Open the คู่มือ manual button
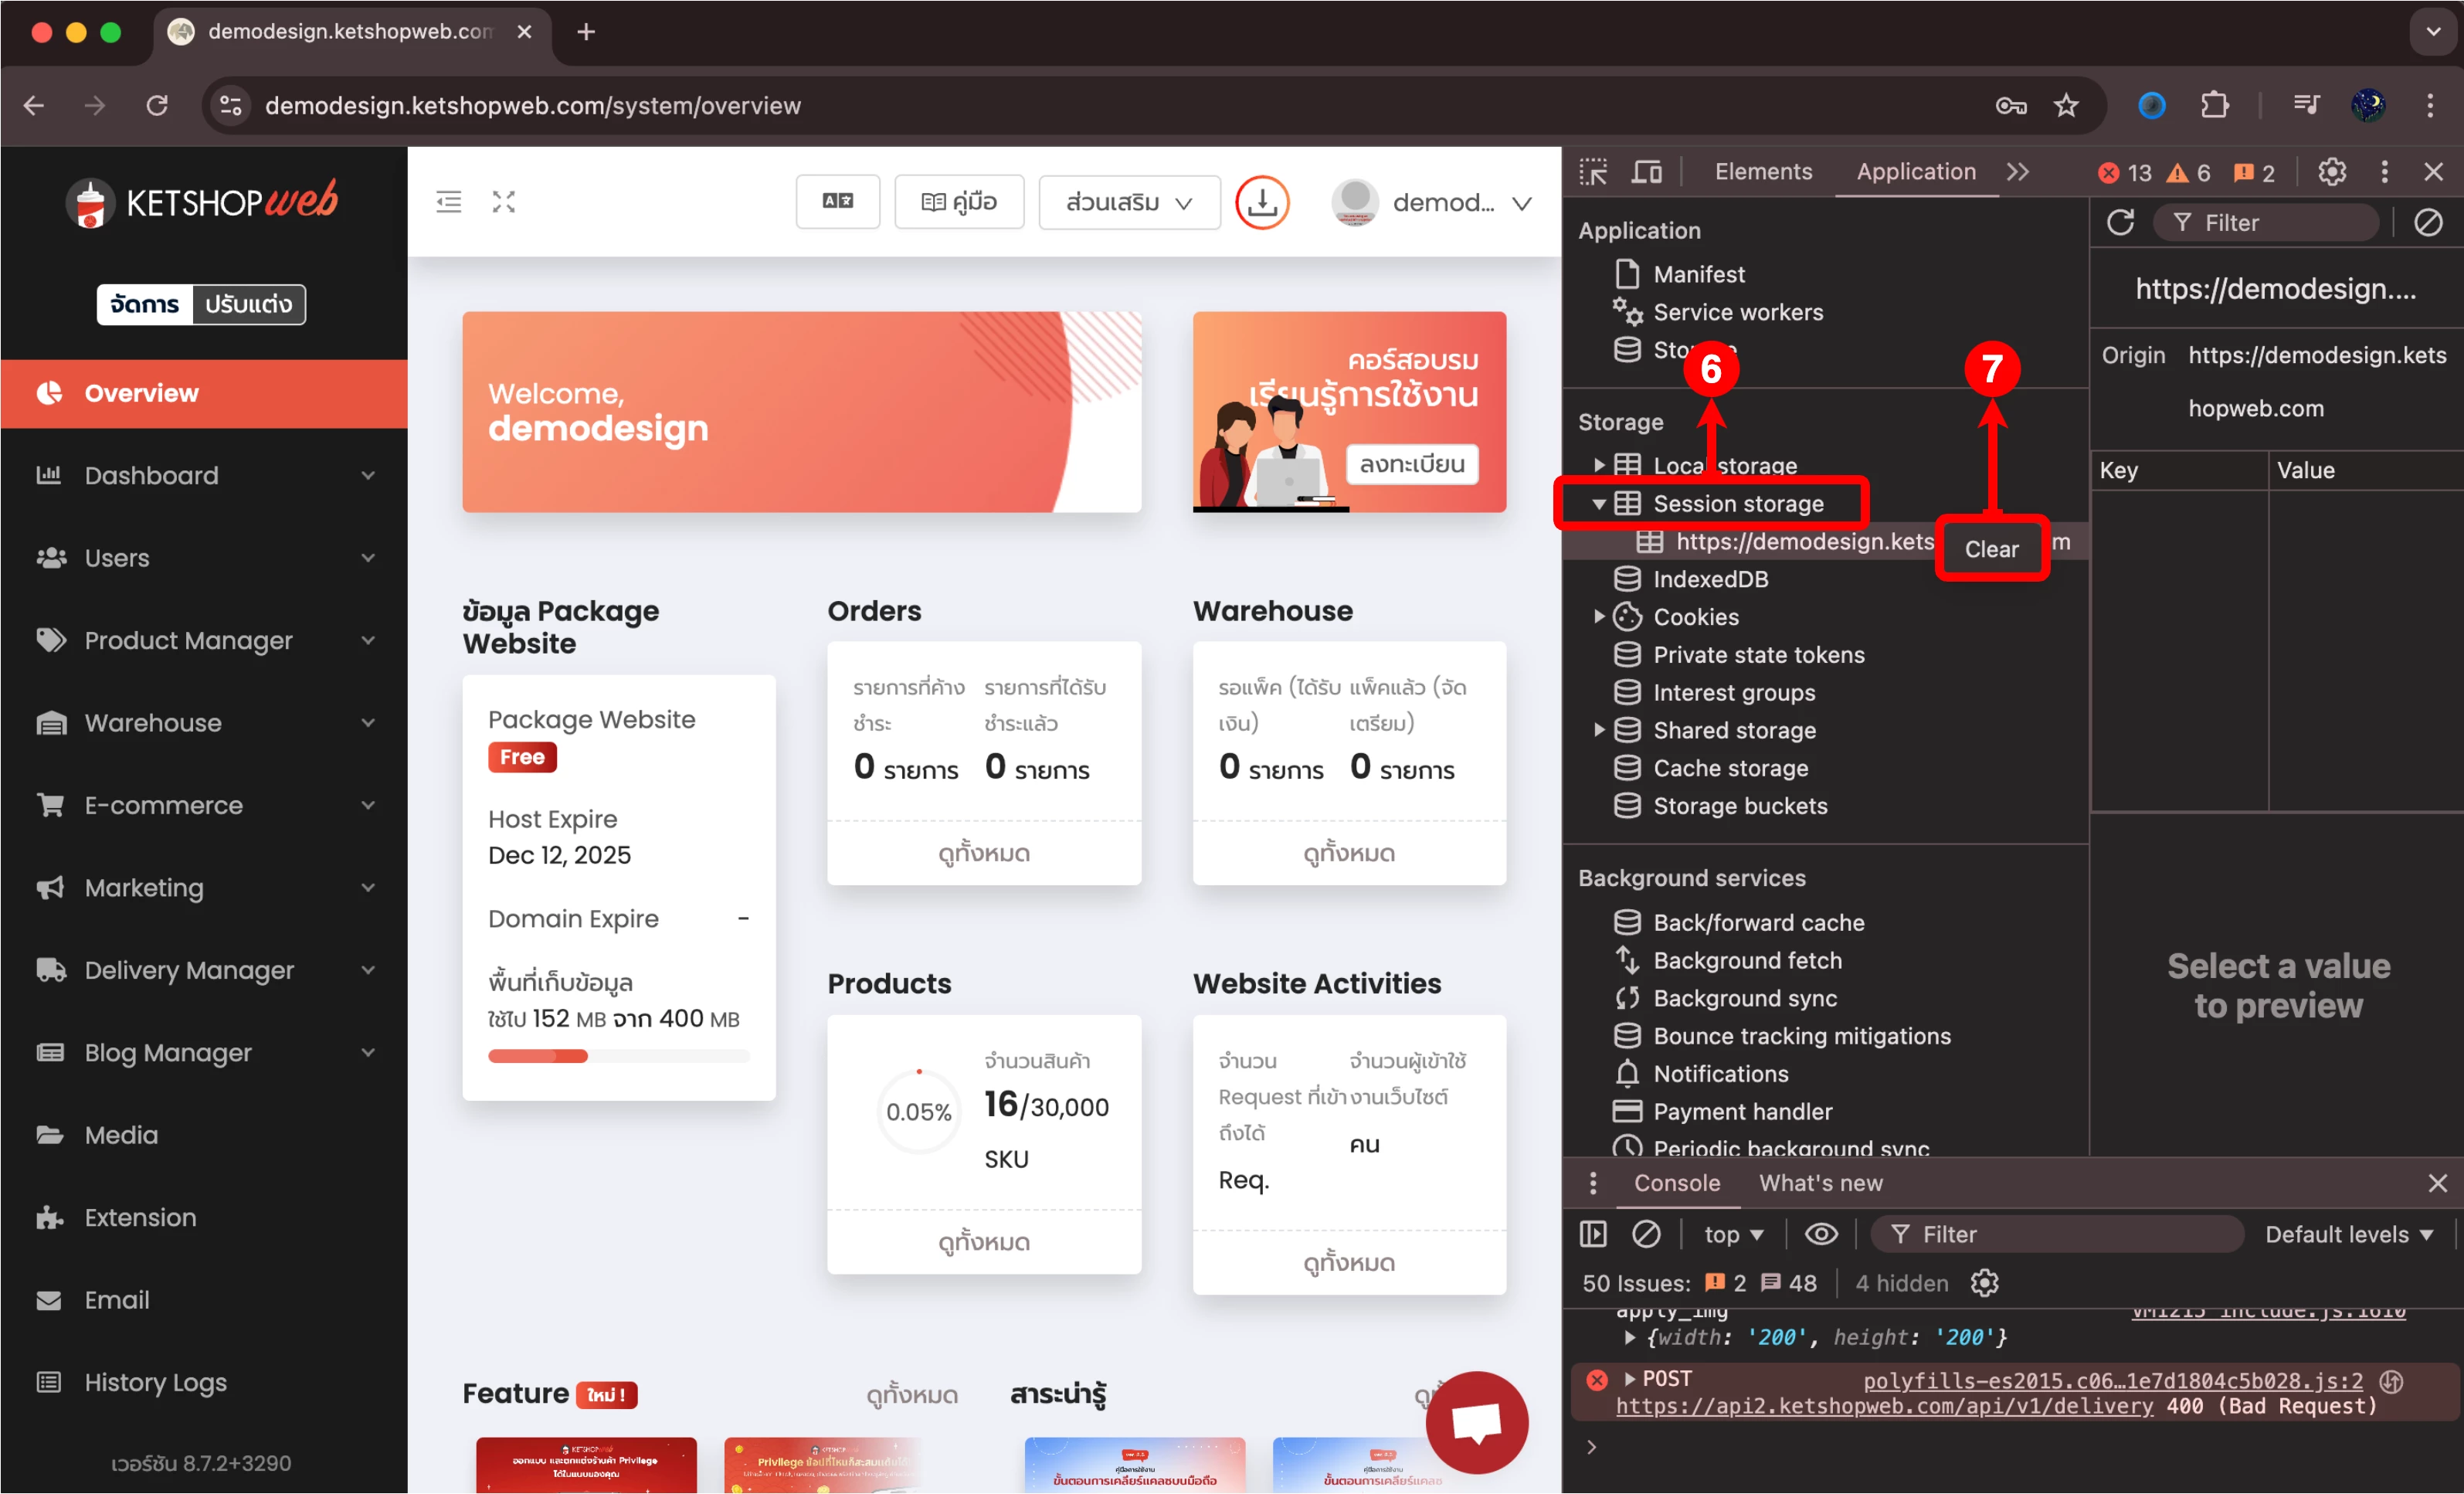This screenshot has height=1494, width=2464. click(x=959, y=202)
